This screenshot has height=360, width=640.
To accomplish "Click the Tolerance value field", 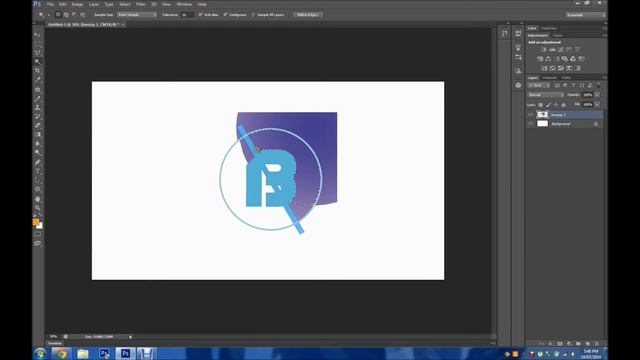I will 187,15.
